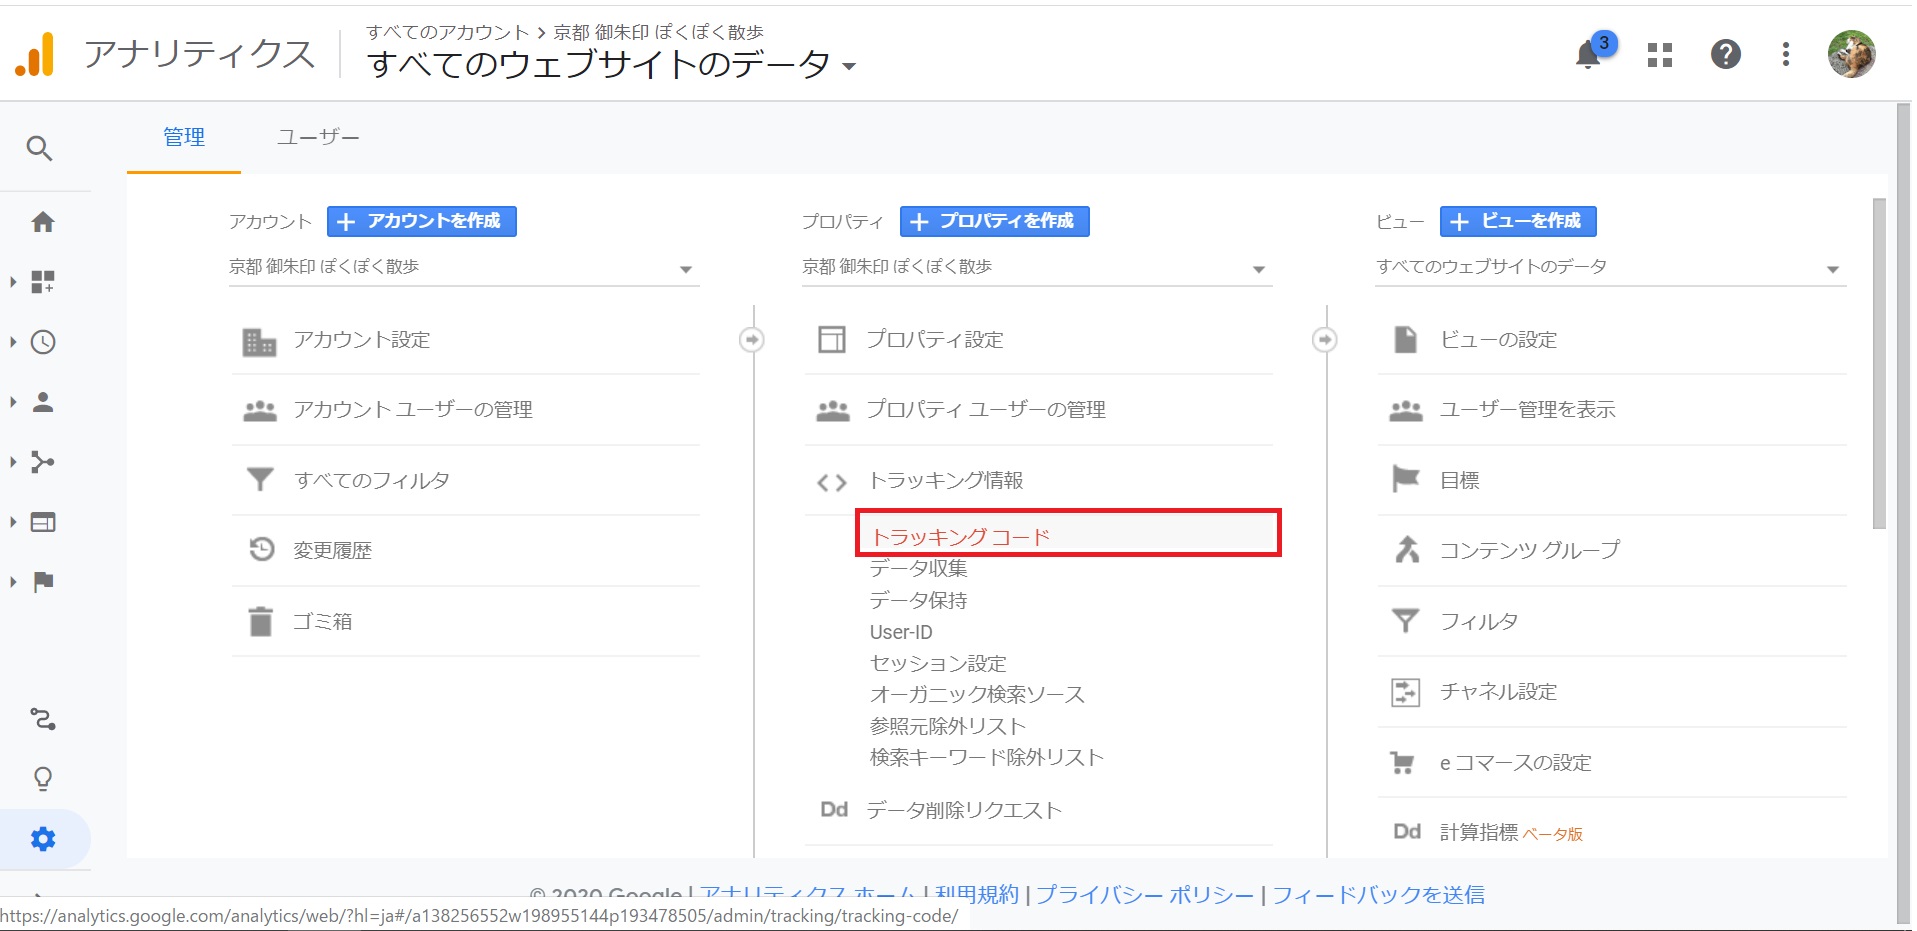Open the すべてのウェブサイトのデータ header selector
This screenshot has height=931, width=1917.
(x=612, y=65)
